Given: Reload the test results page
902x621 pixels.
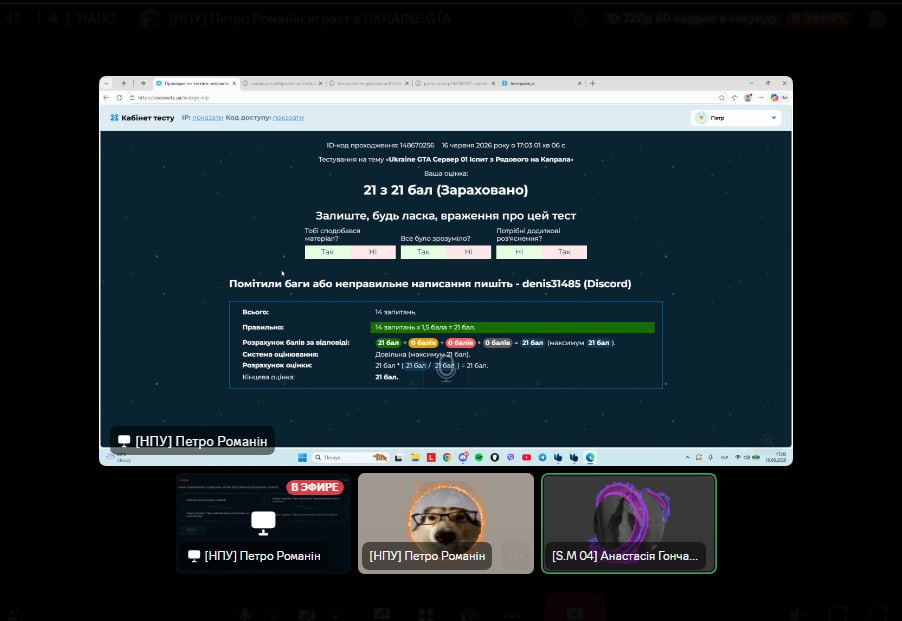Looking at the screenshot, I should click(x=119, y=98).
